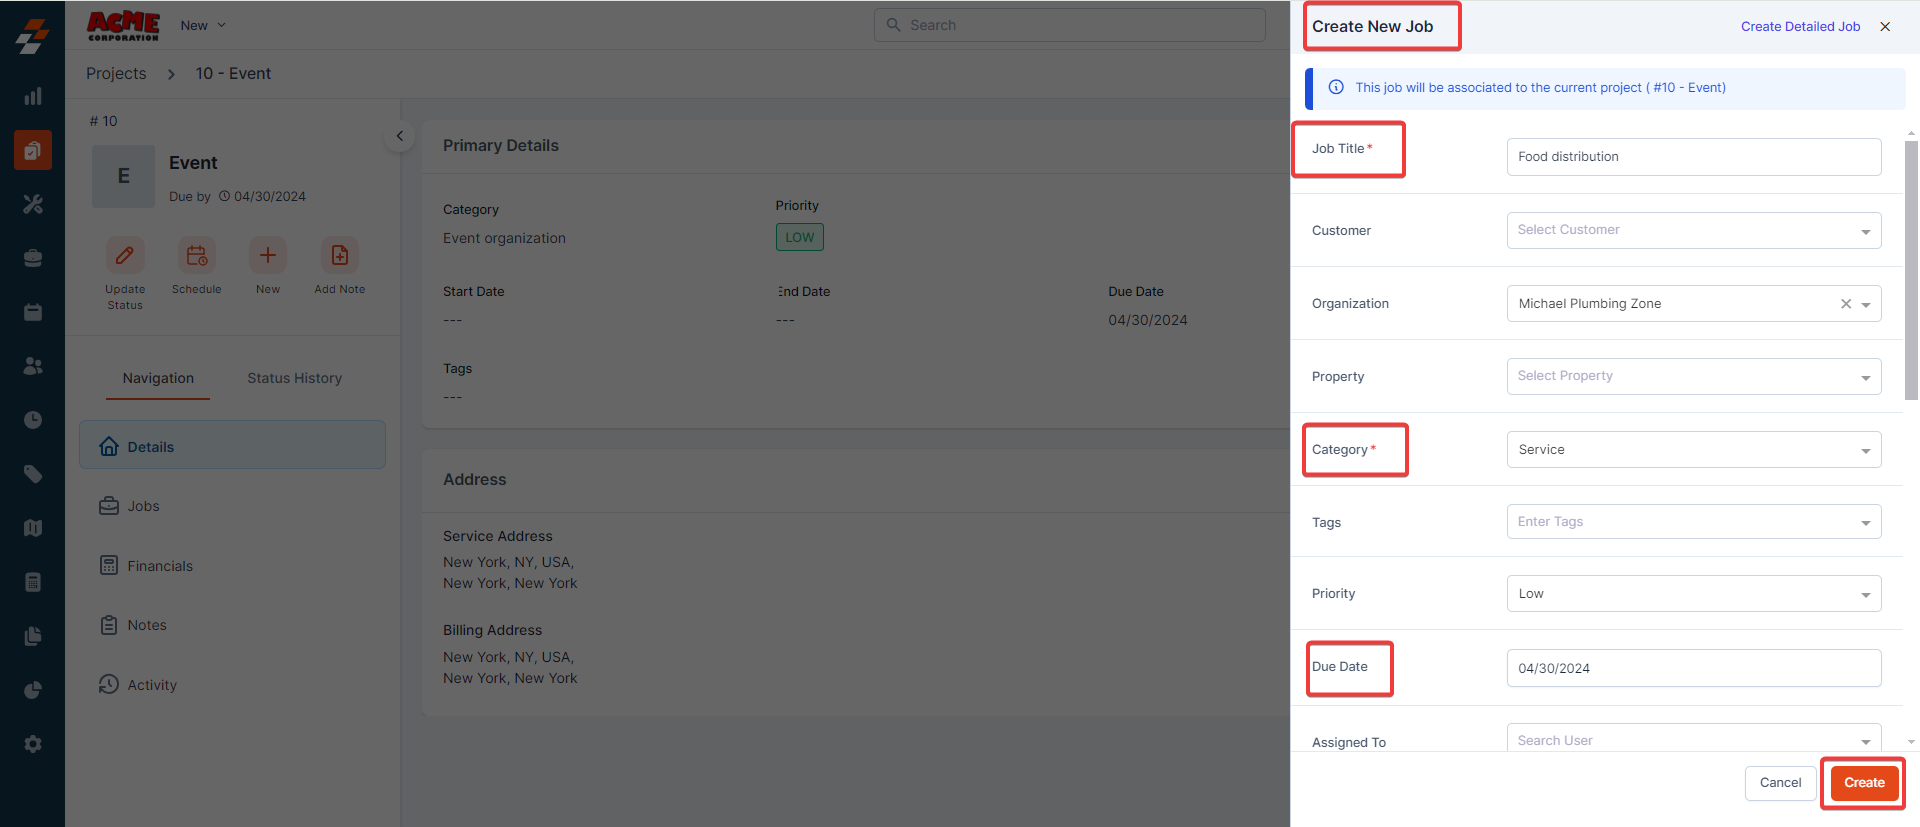Click the Due Date field
Screen dimensions: 1920x827
click(x=1693, y=668)
